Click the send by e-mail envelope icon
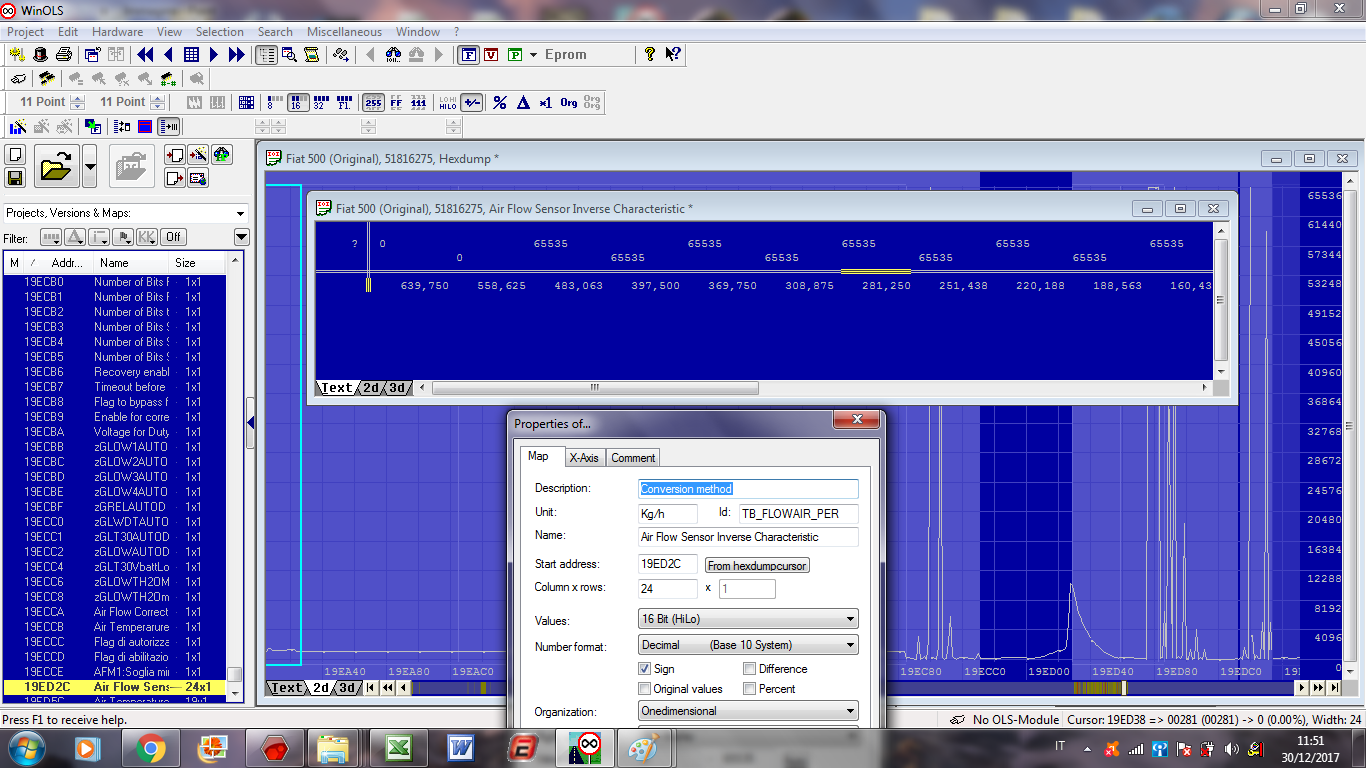 coord(198,178)
